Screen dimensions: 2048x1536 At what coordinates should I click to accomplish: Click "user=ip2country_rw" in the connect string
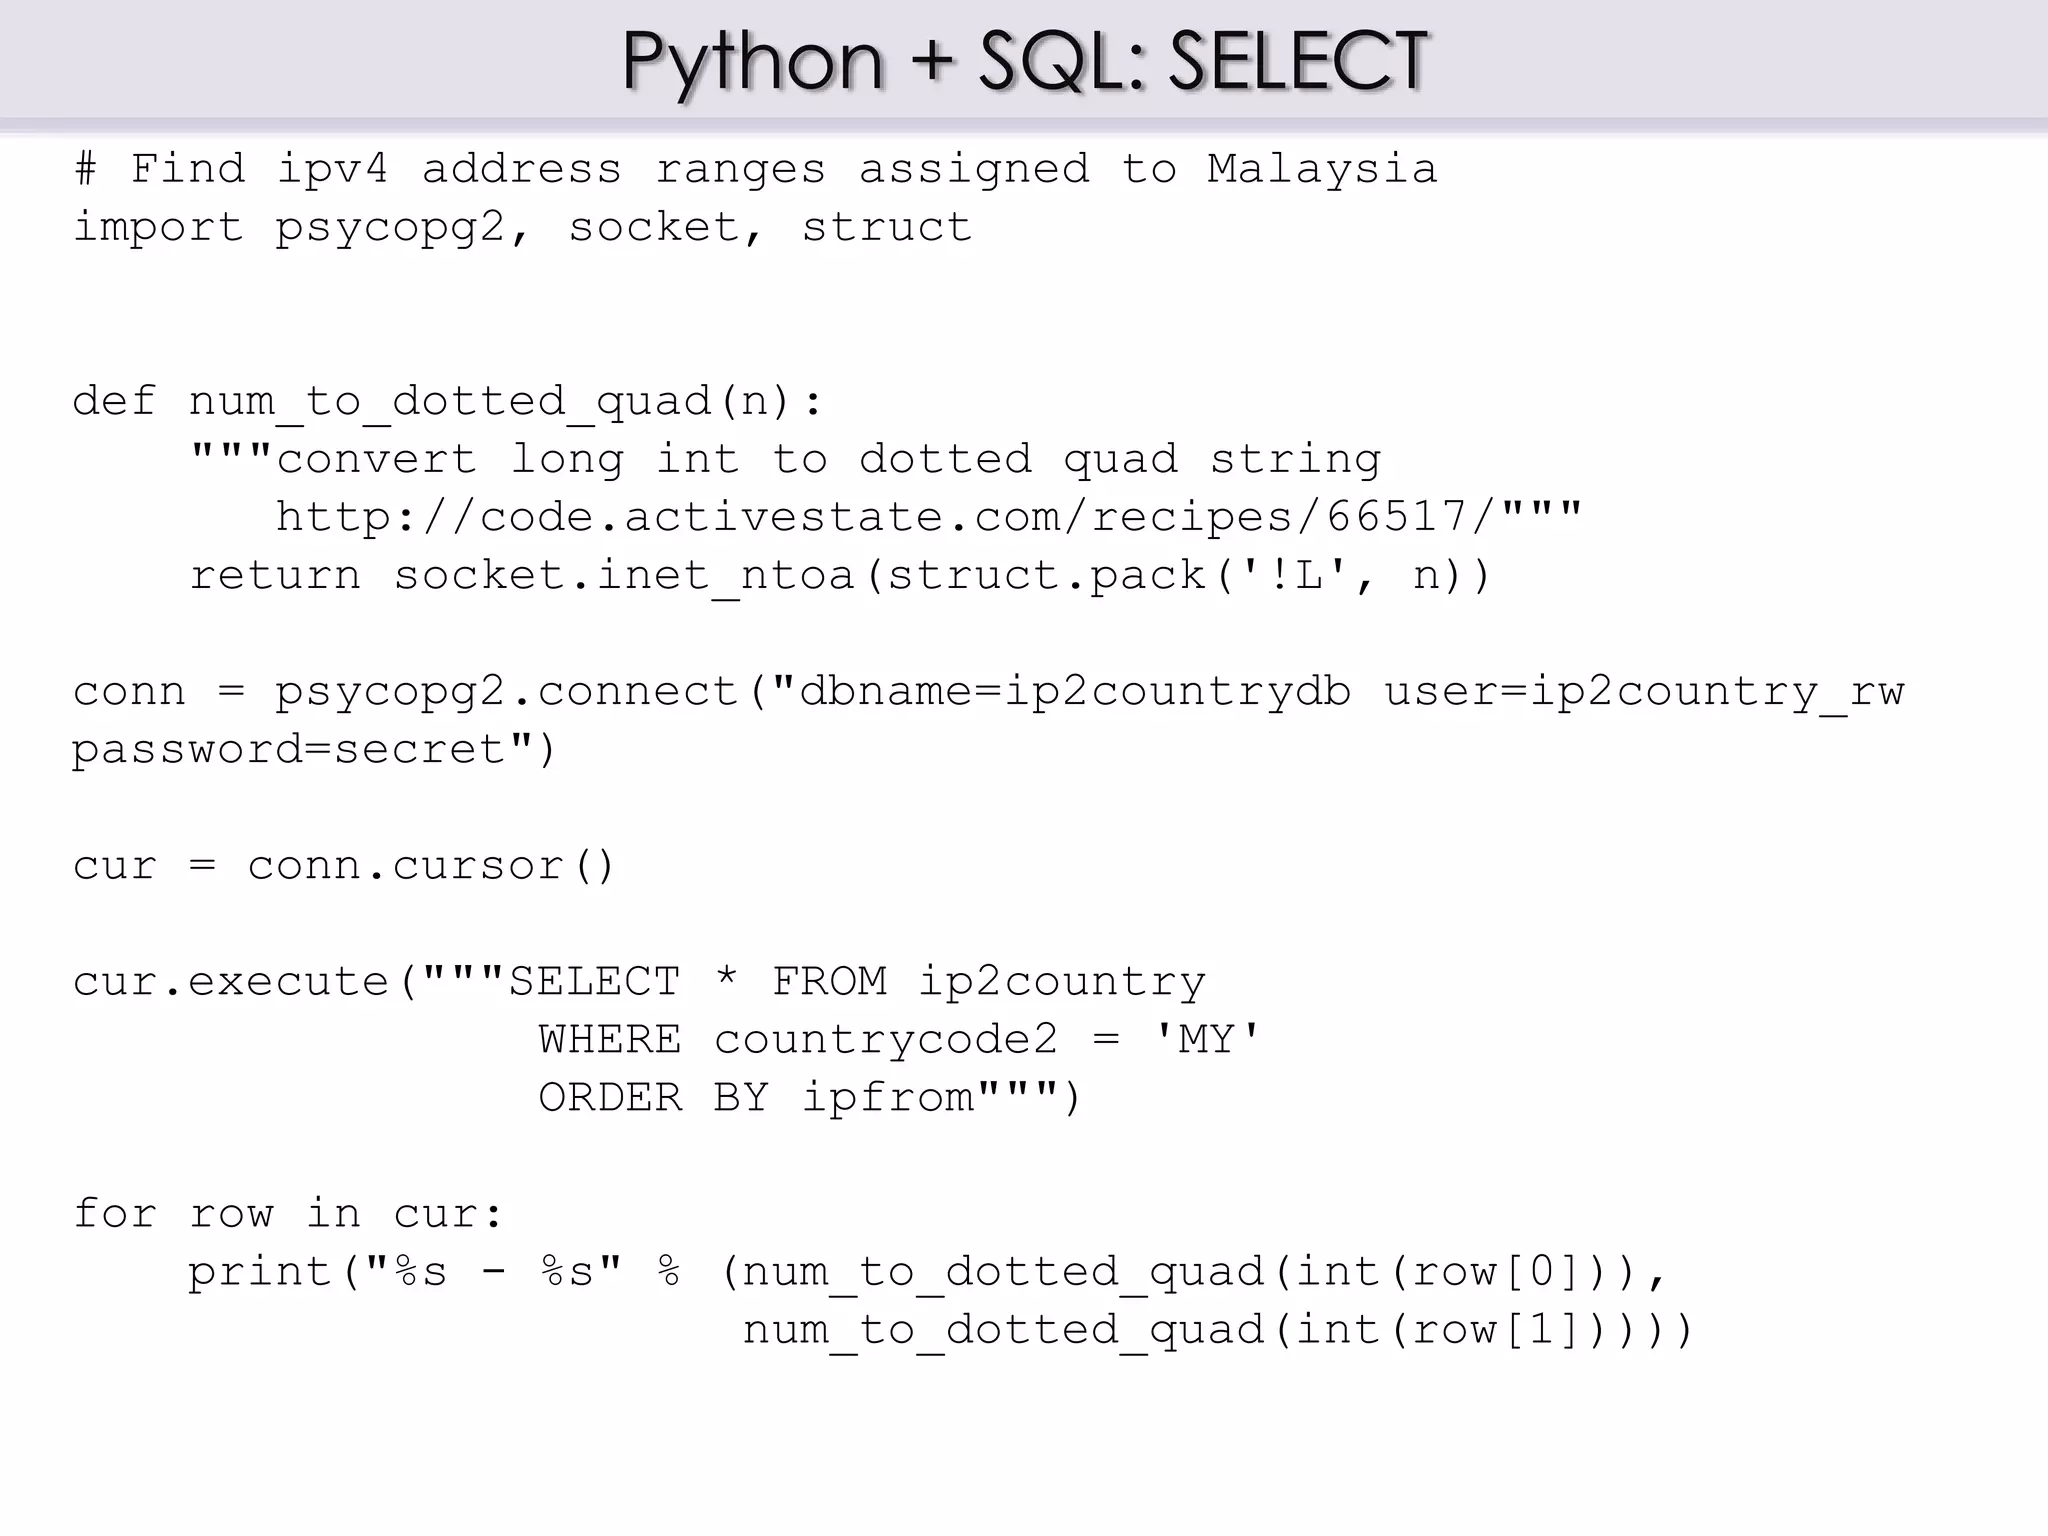coord(1644,692)
